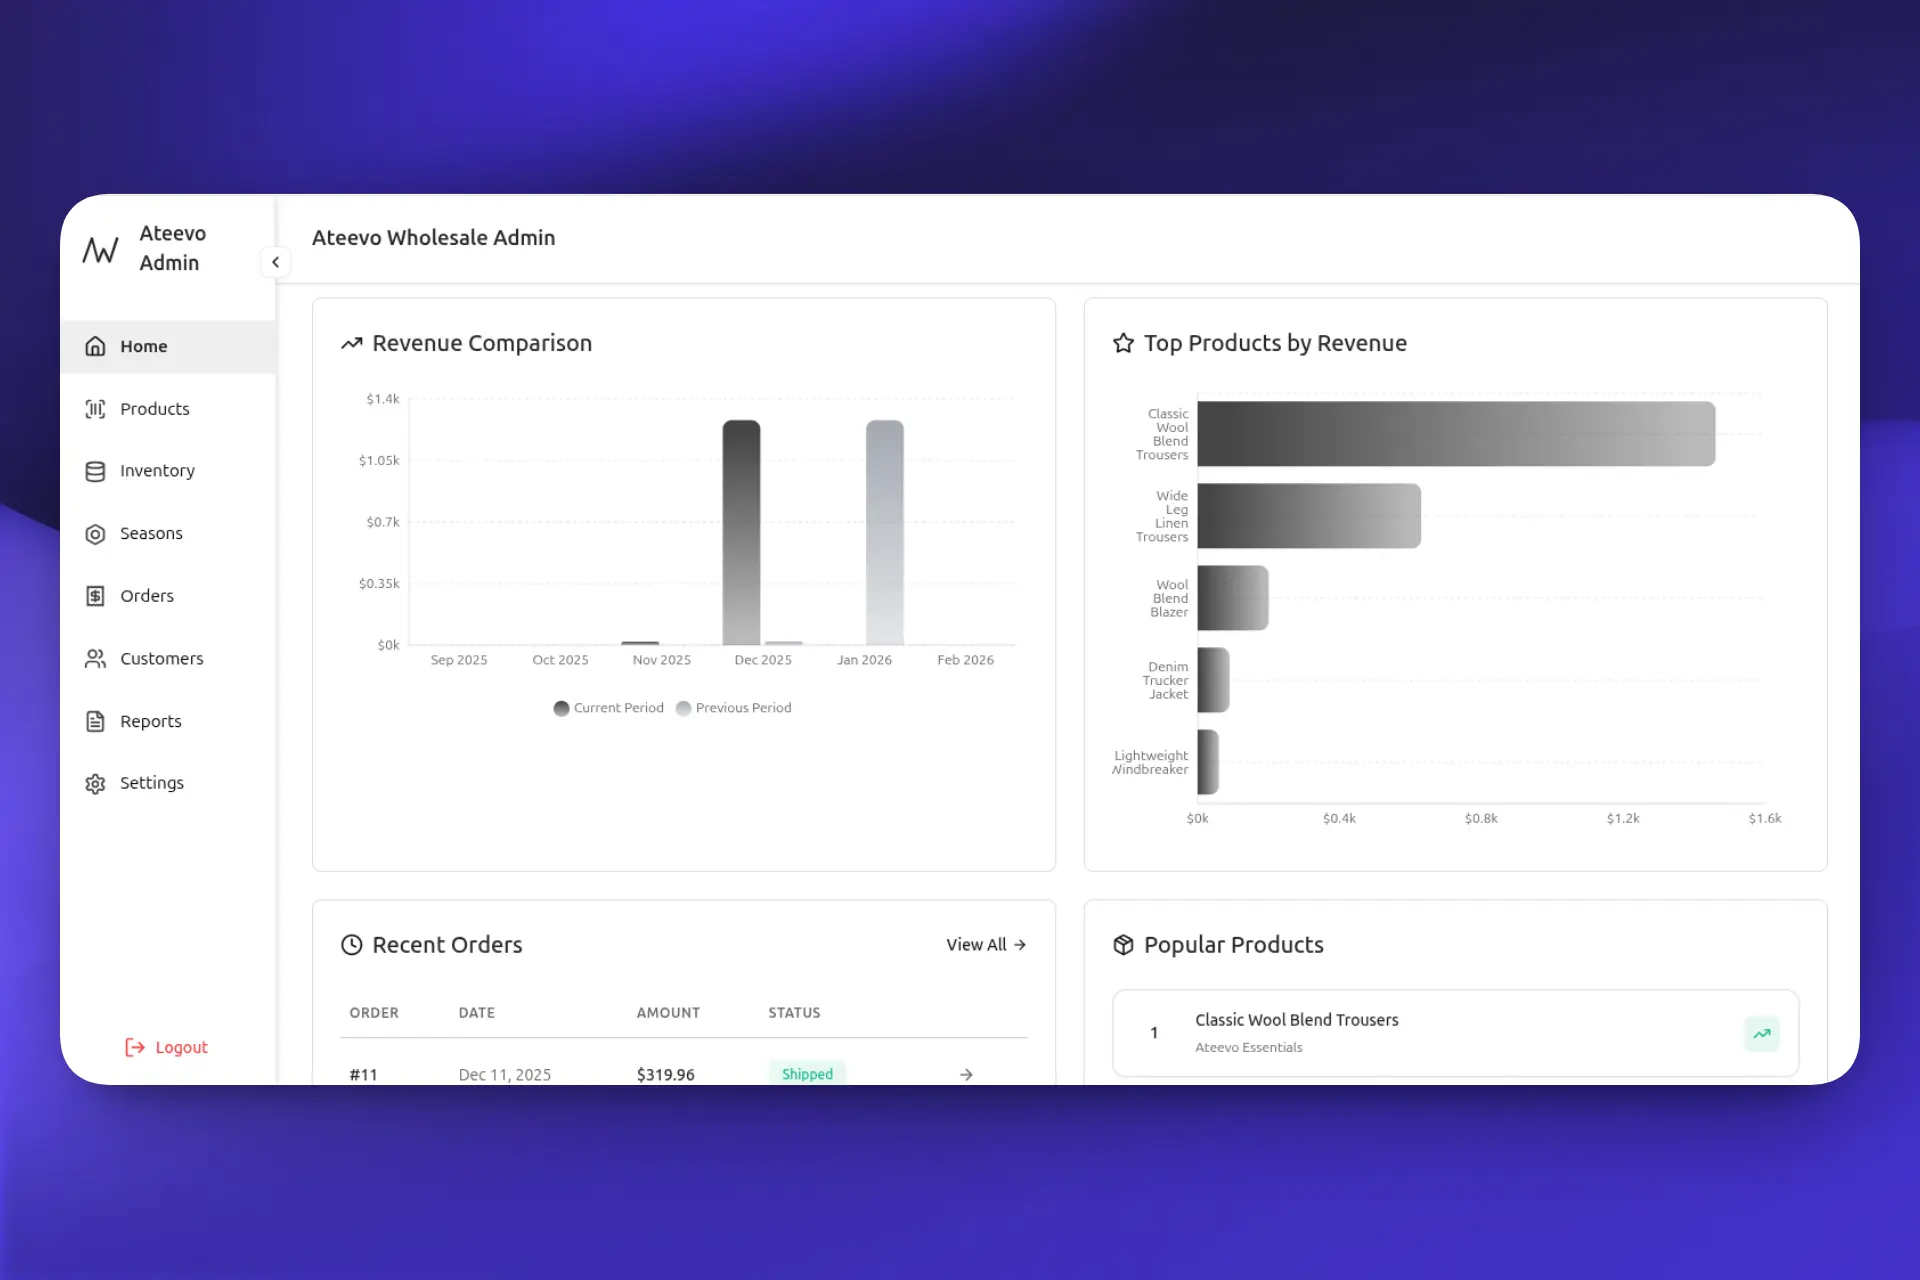The image size is (1920, 1280).
Task: Open the Classic Wool Blend Trousers product card
Action: tap(1455, 1033)
